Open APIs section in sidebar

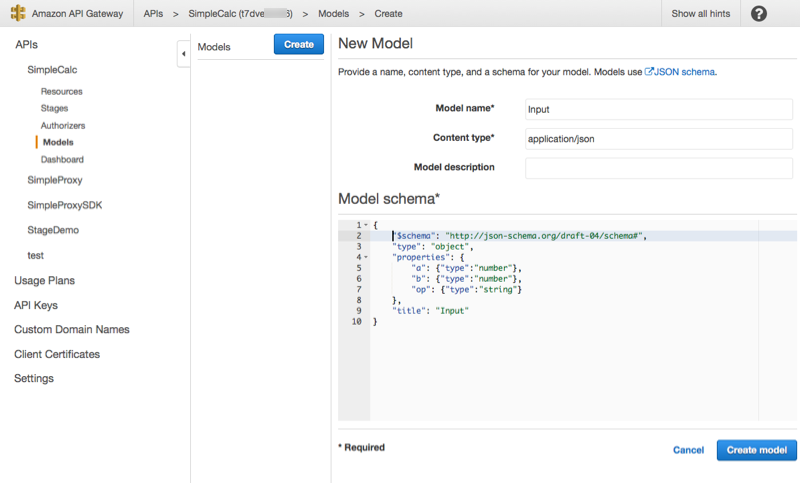(x=26, y=44)
